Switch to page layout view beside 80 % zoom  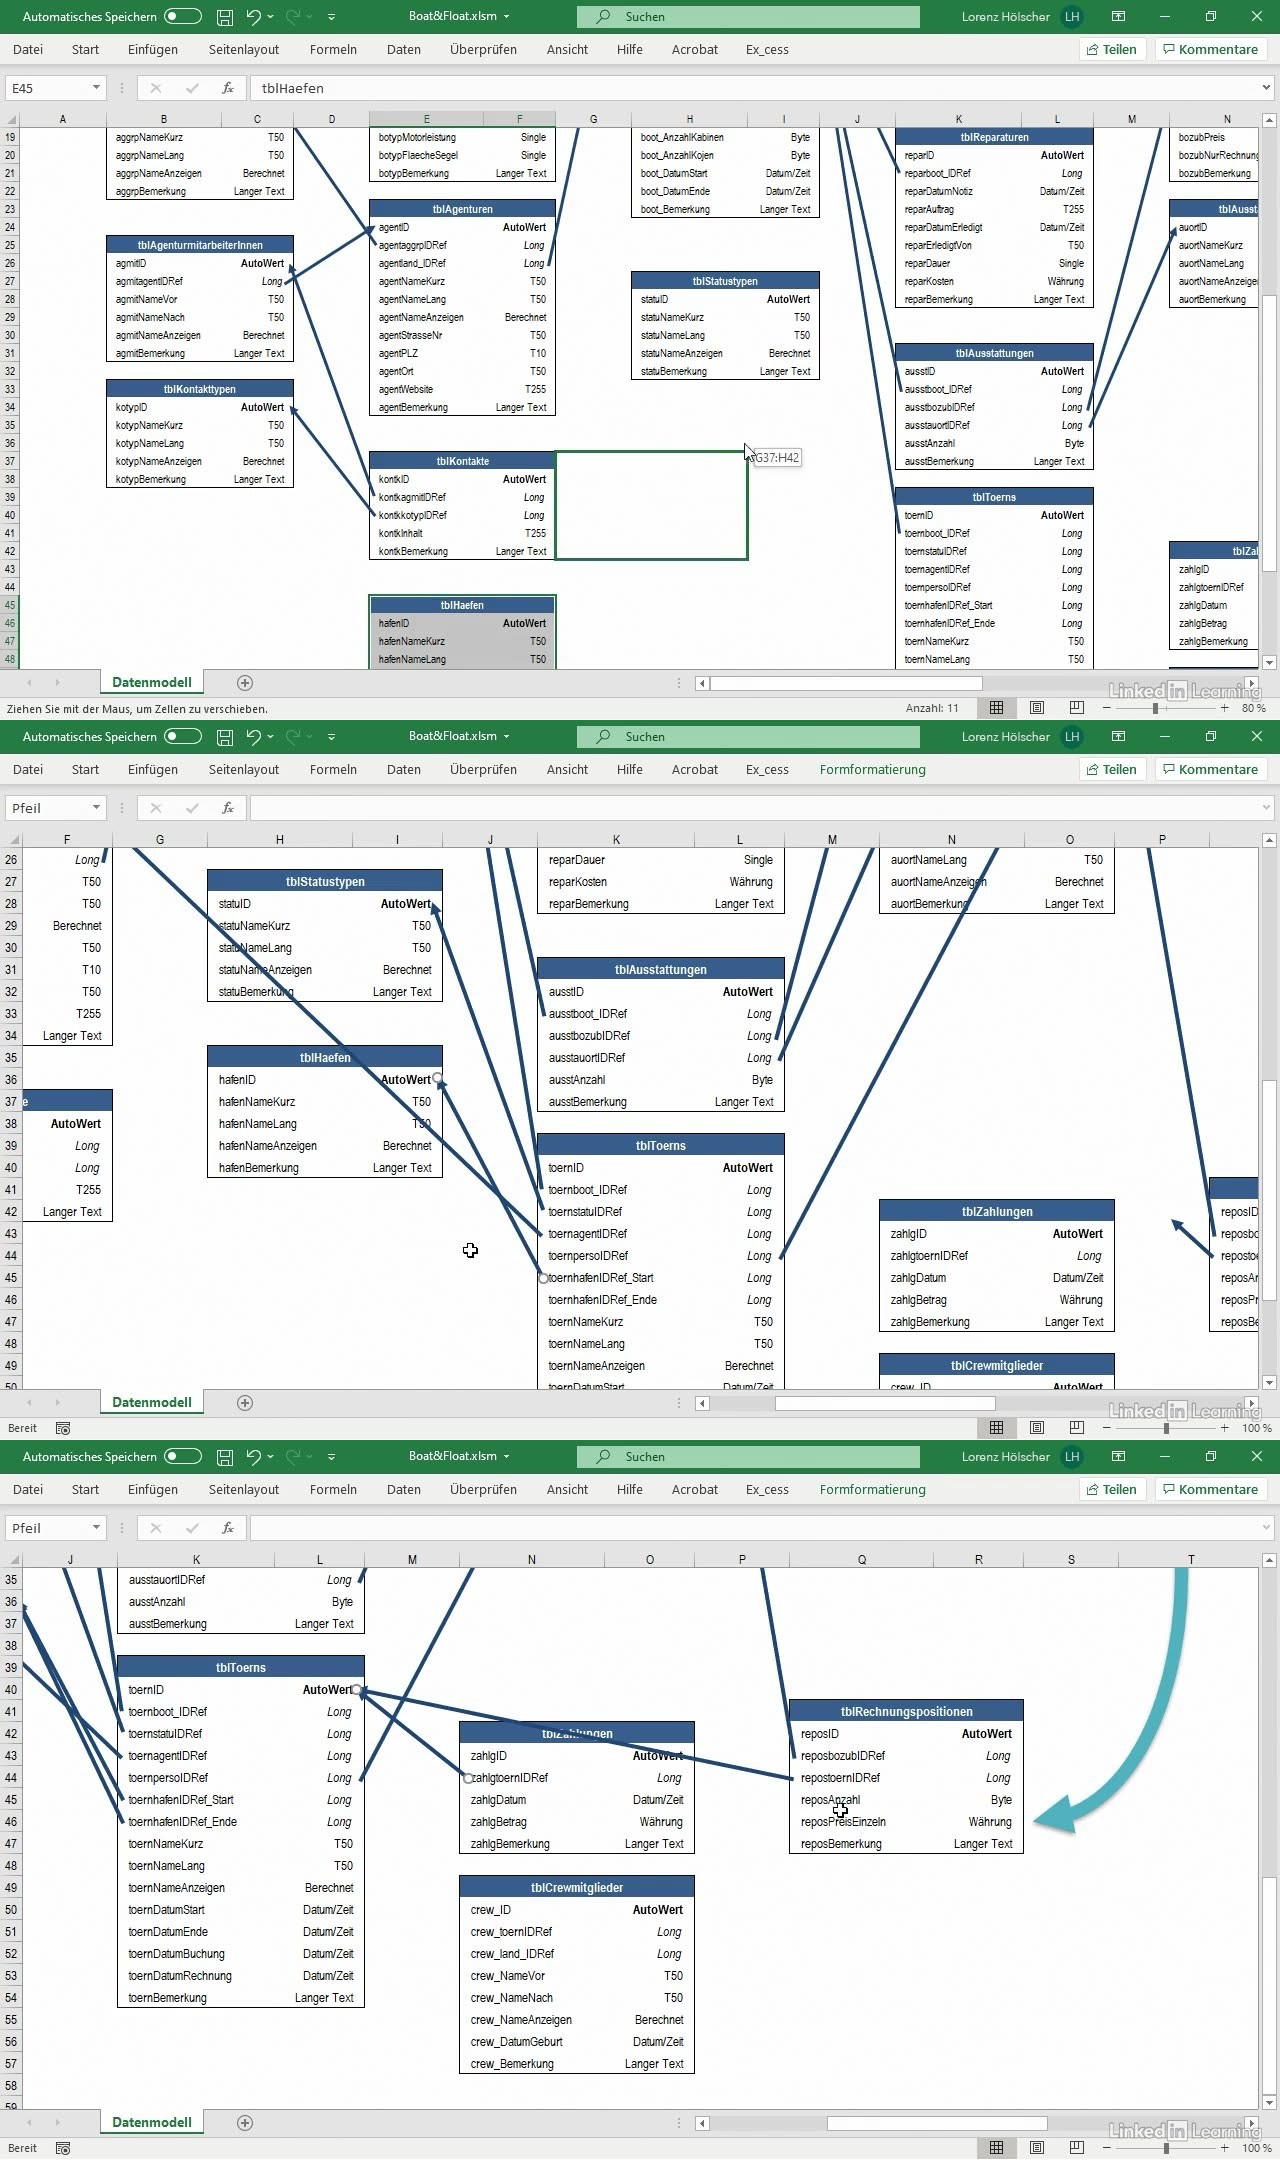pos(1037,708)
